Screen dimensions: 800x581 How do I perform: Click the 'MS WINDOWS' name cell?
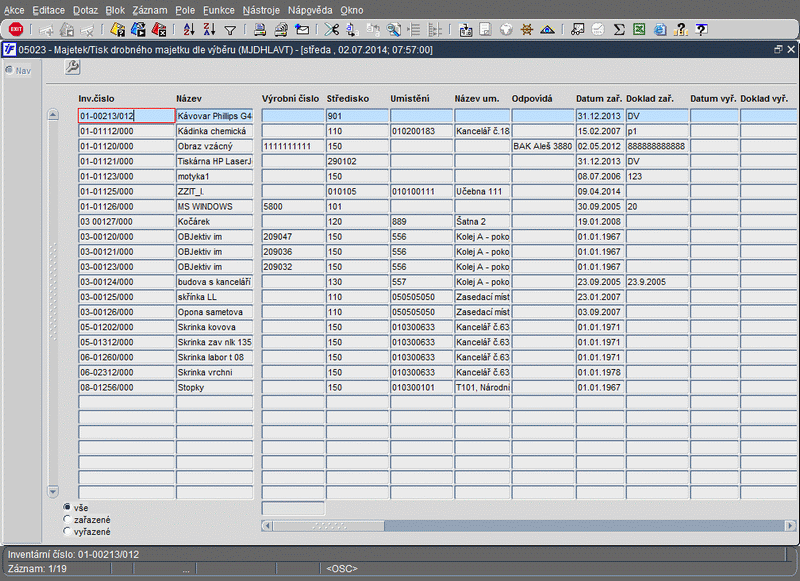214,207
